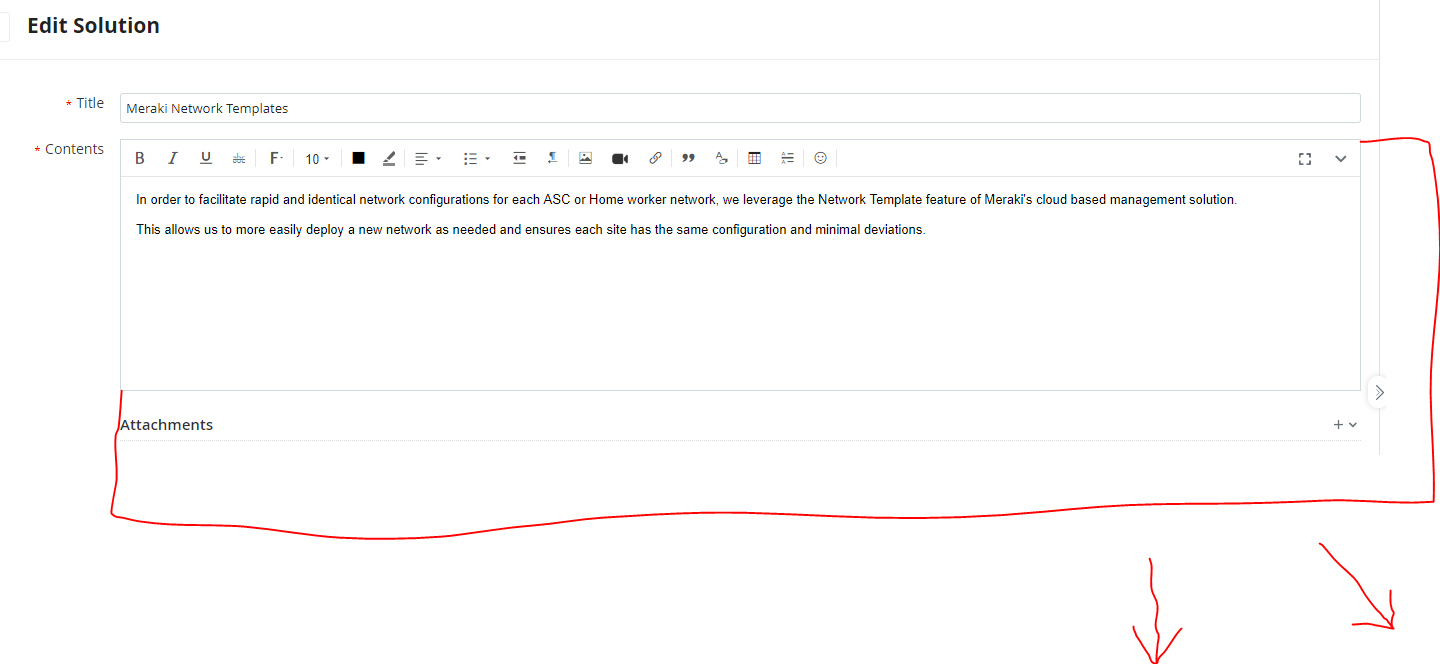
Task: Click the indent icon
Action: click(519, 158)
